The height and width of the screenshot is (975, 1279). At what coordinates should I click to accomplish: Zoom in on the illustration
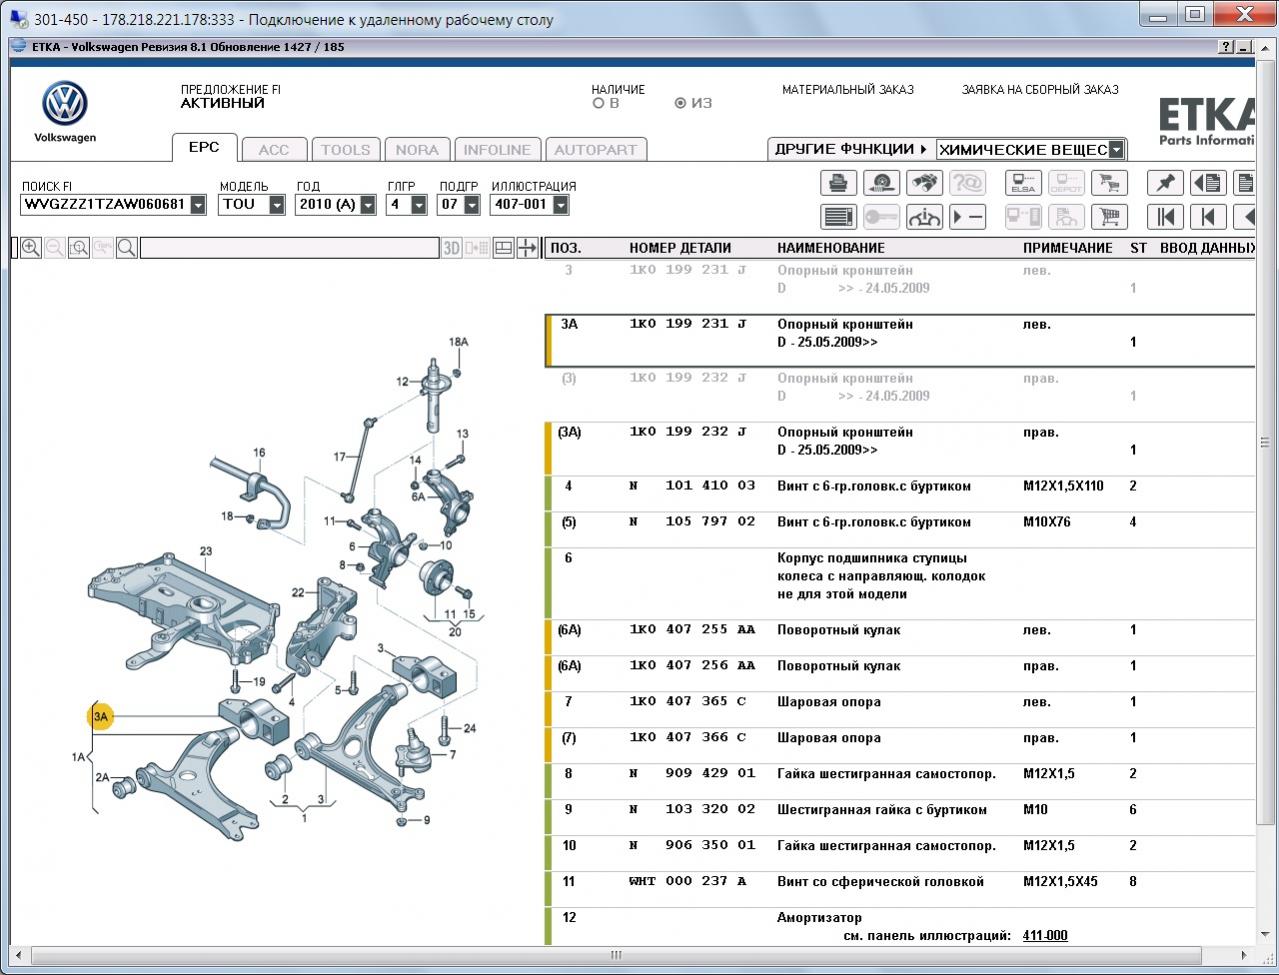pyautogui.click(x=31, y=248)
